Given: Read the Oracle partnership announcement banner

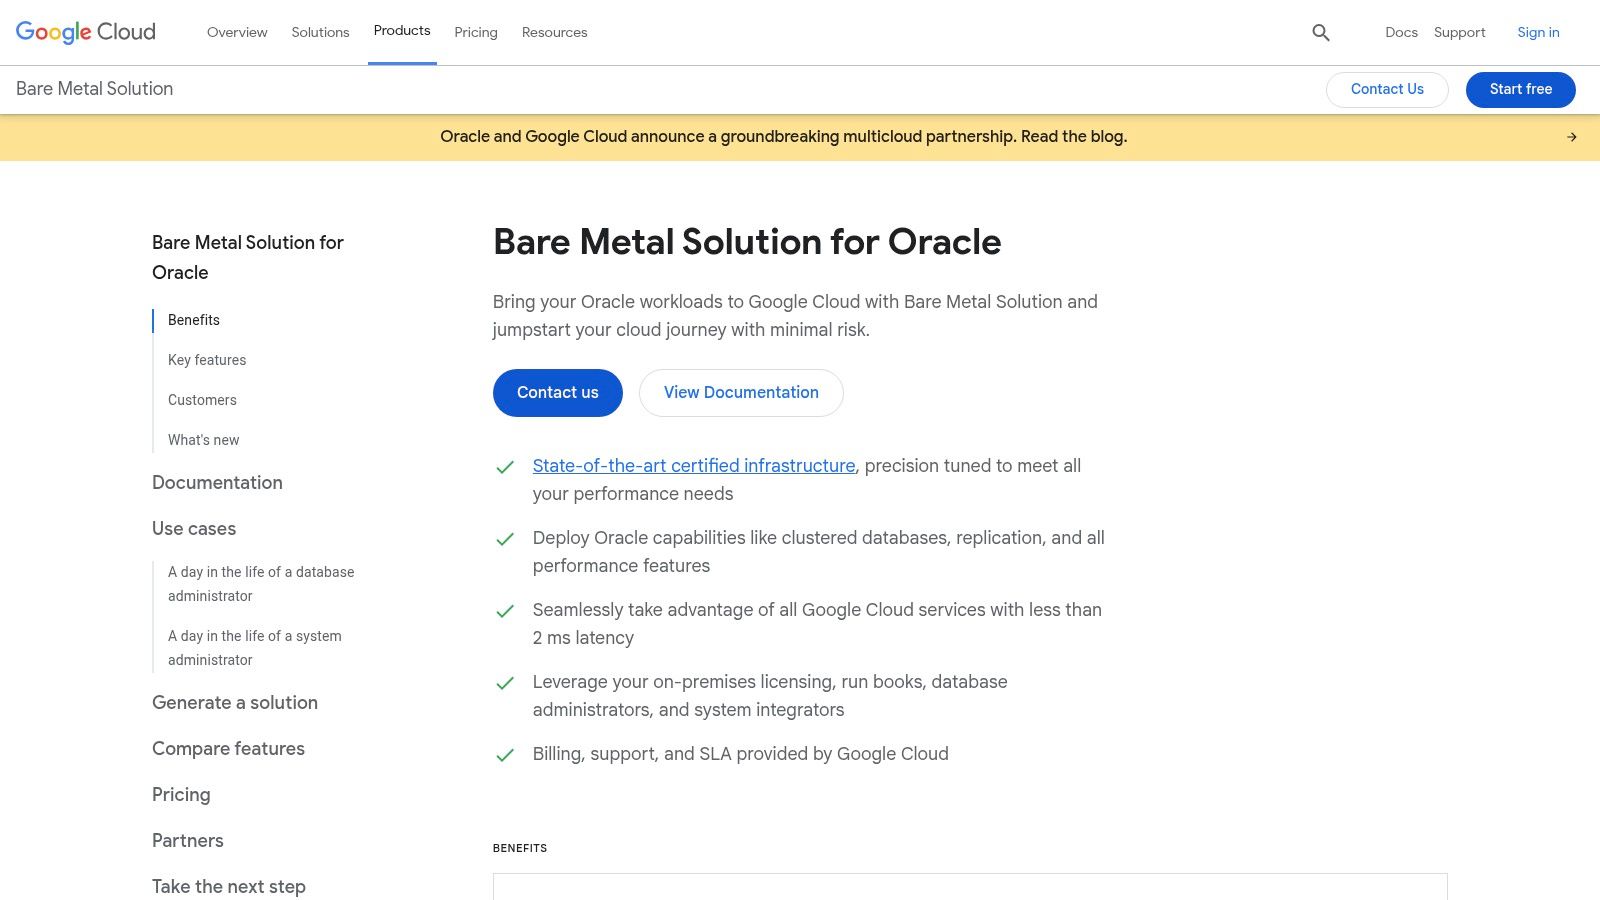Looking at the screenshot, I should pyautogui.click(x=783, y=137).
